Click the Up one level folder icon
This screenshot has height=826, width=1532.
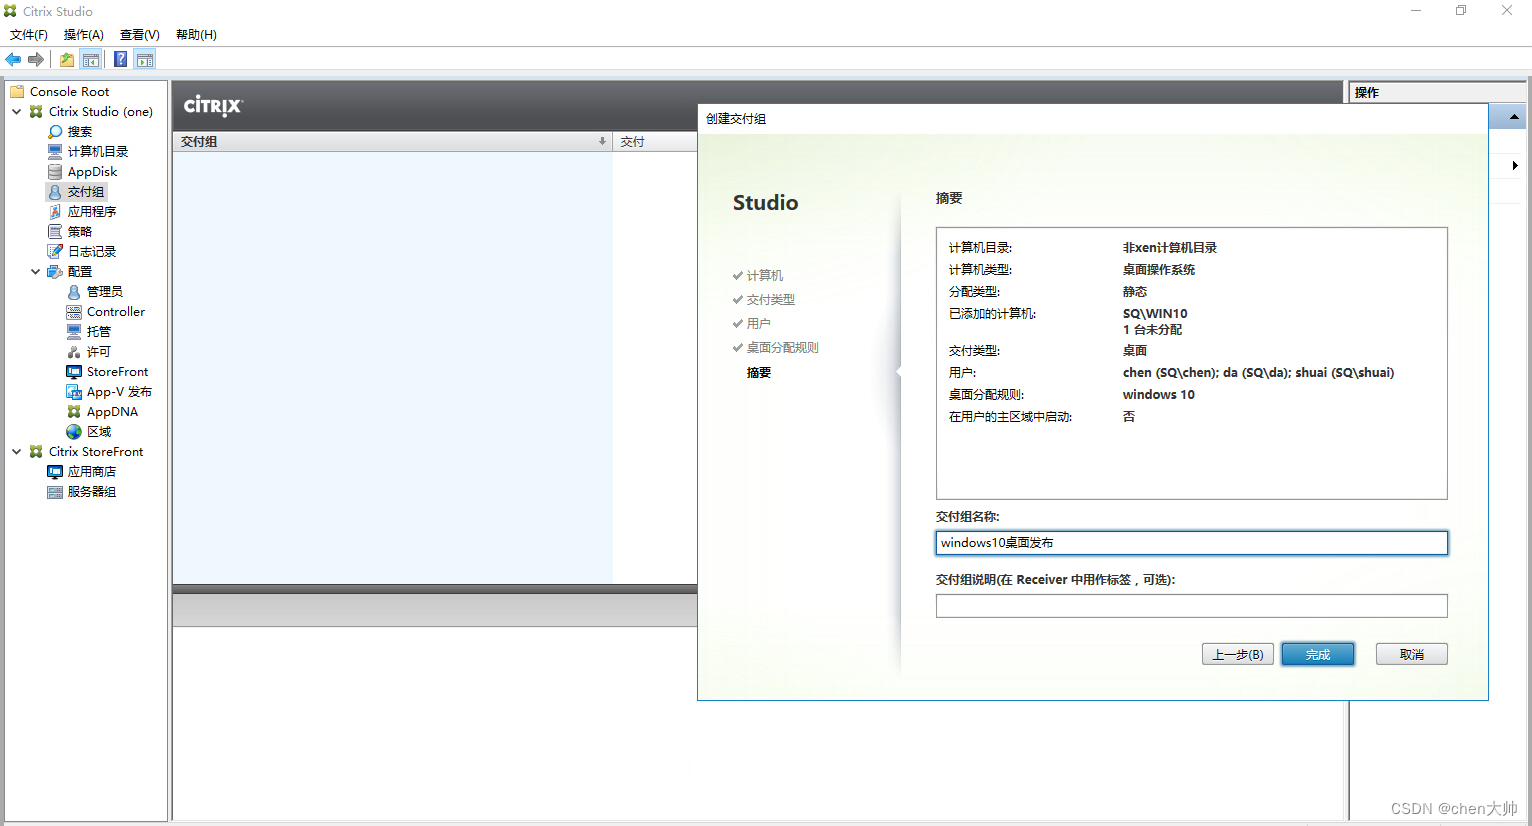click(66, 60)
